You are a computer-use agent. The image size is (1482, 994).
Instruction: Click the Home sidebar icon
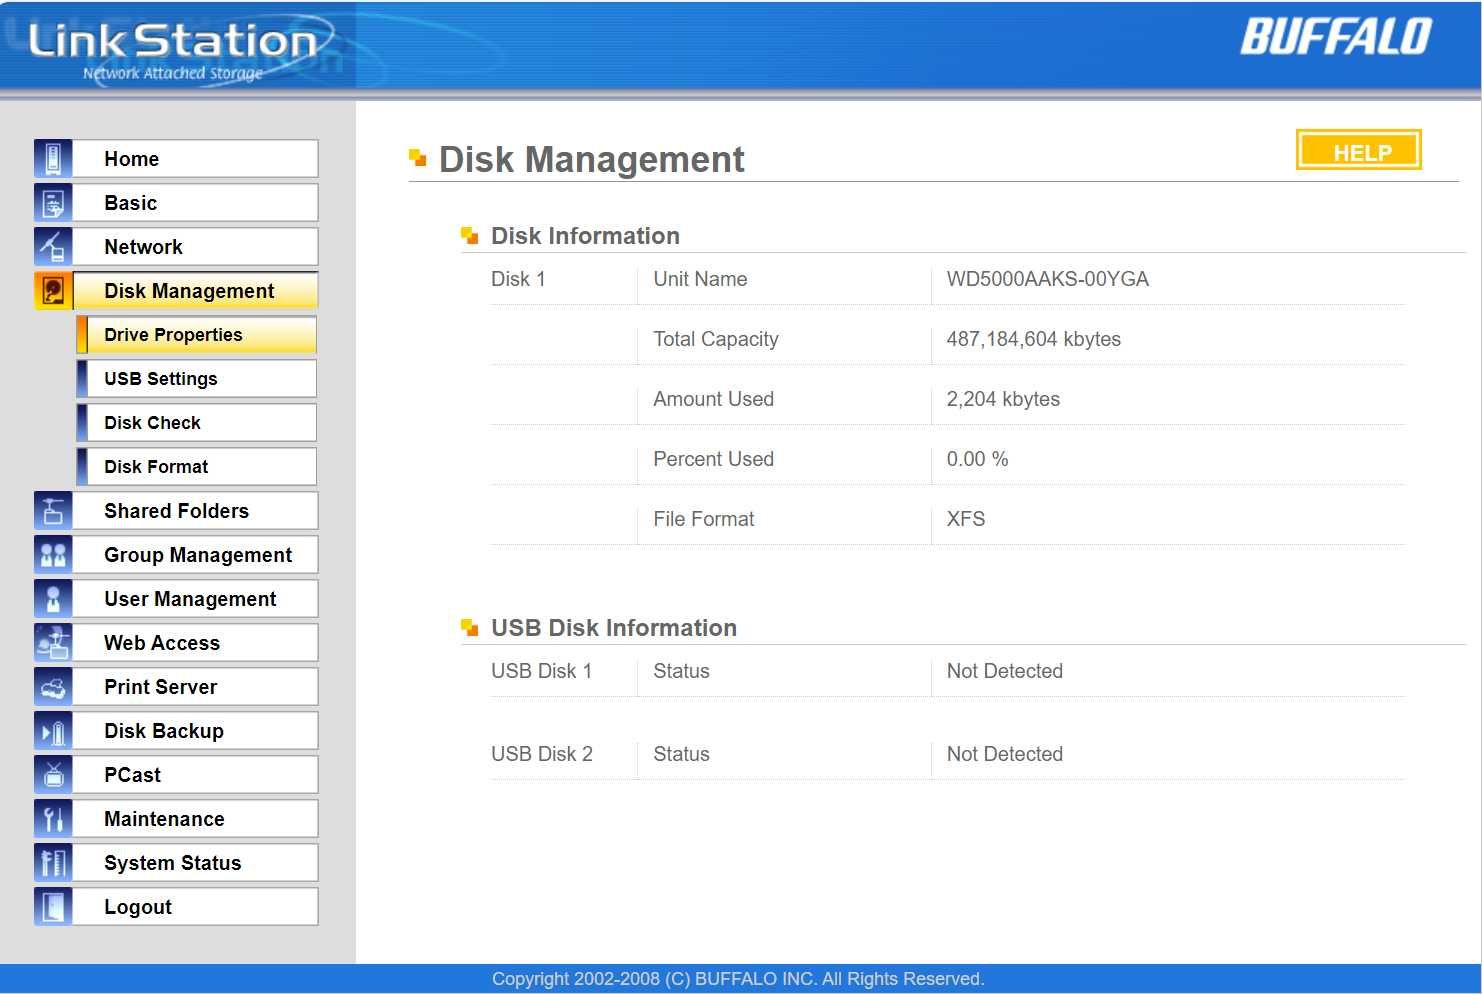(x=53, y=159)
